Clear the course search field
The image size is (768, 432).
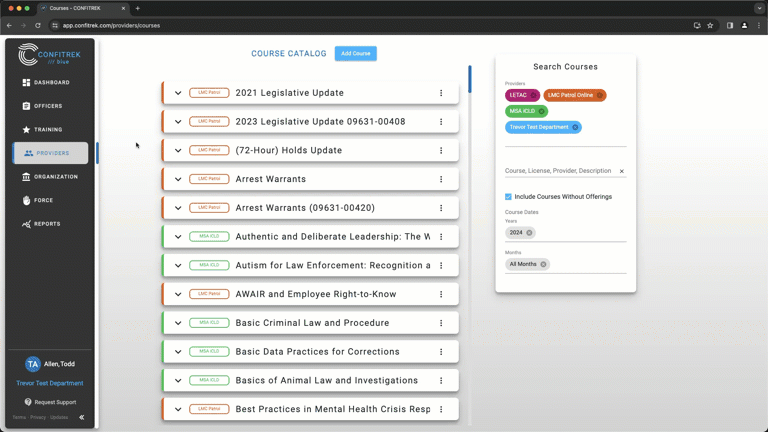click(622, 171)
